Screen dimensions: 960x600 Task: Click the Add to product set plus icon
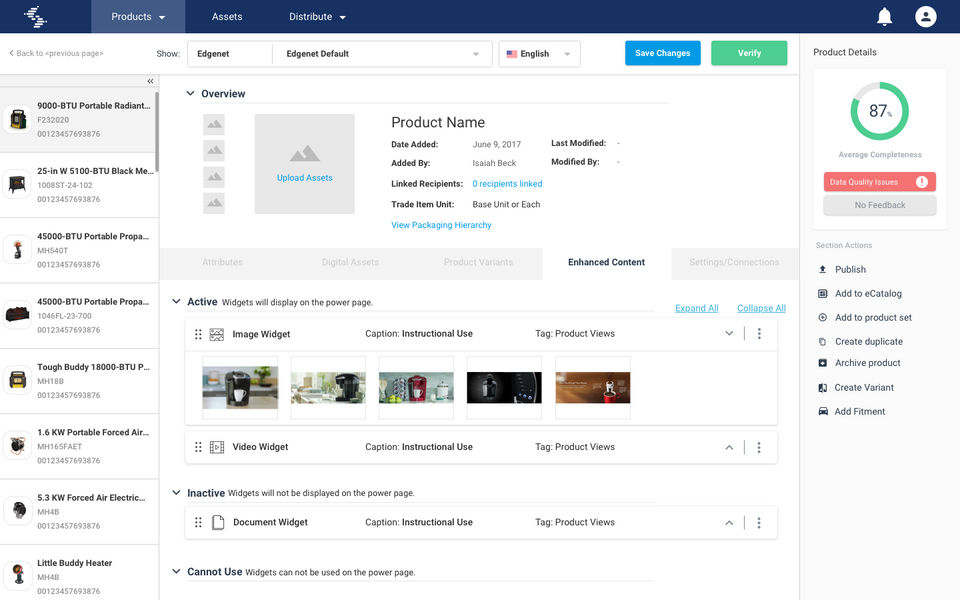(x=823, y=317)
